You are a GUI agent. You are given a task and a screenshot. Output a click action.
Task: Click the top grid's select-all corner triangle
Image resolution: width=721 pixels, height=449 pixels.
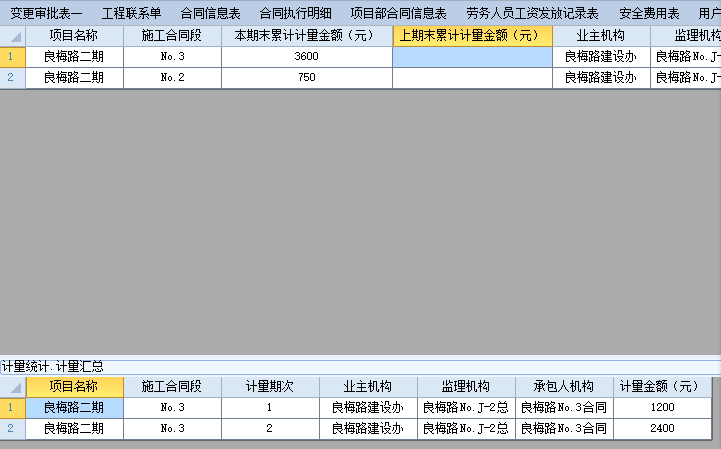click(15, 36)
